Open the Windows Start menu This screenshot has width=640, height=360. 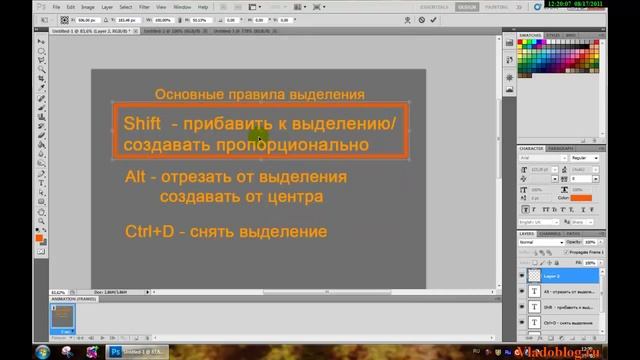(42, 352)
